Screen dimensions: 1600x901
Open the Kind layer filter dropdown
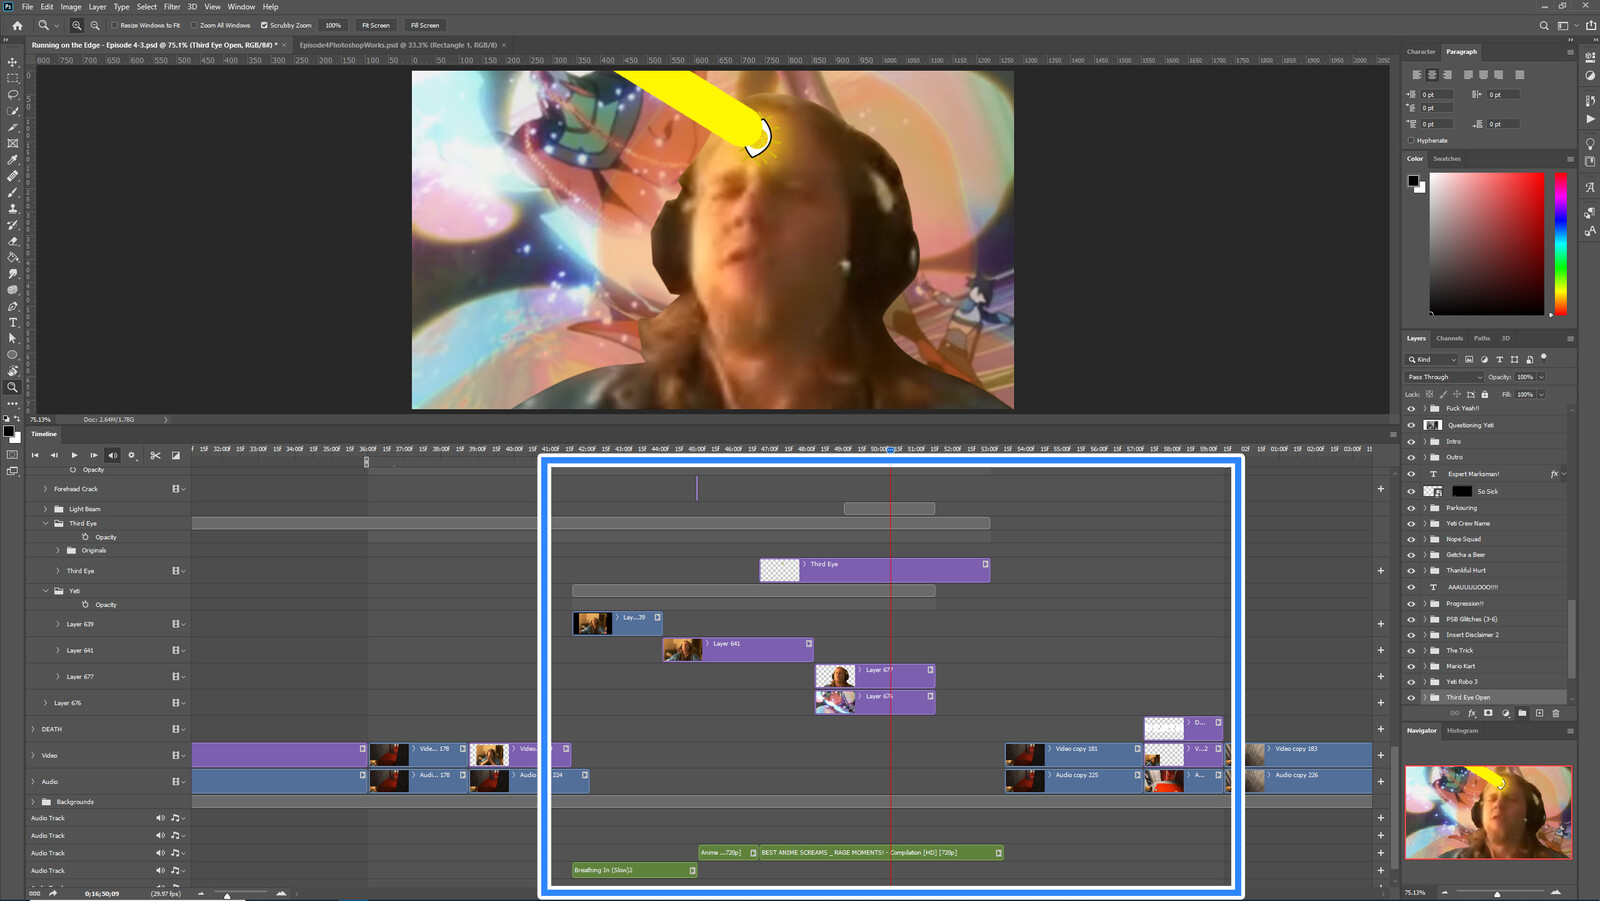click(x=1432, y=359)
